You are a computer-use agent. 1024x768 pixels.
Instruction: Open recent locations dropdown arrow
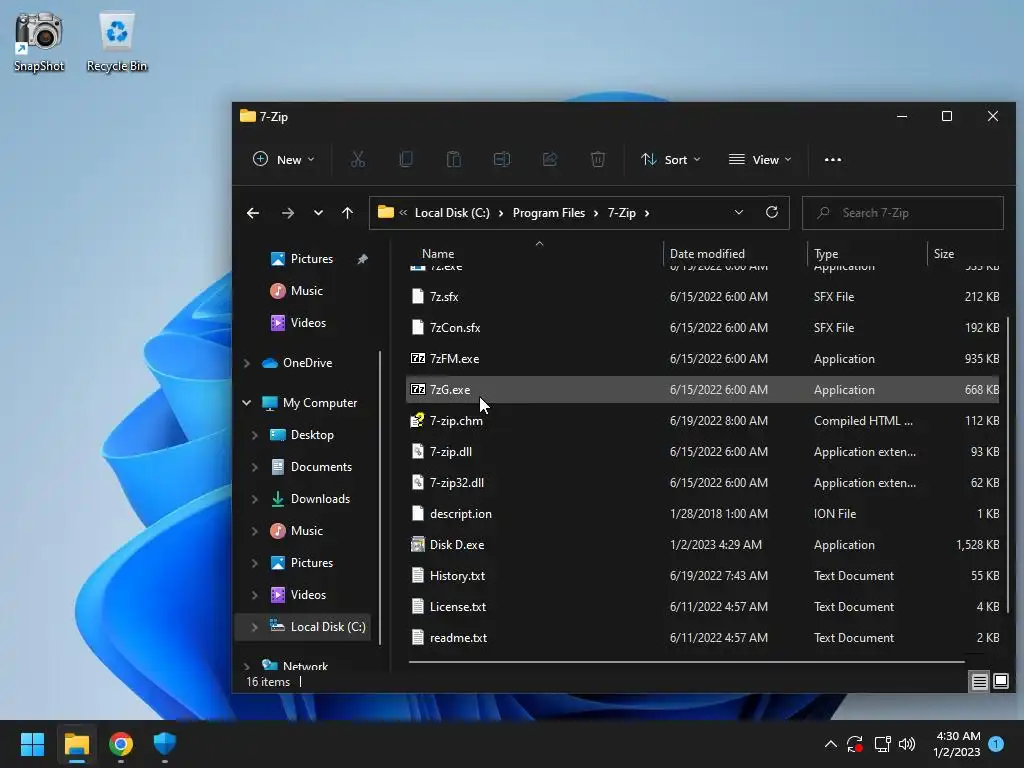tap(318, 213)
